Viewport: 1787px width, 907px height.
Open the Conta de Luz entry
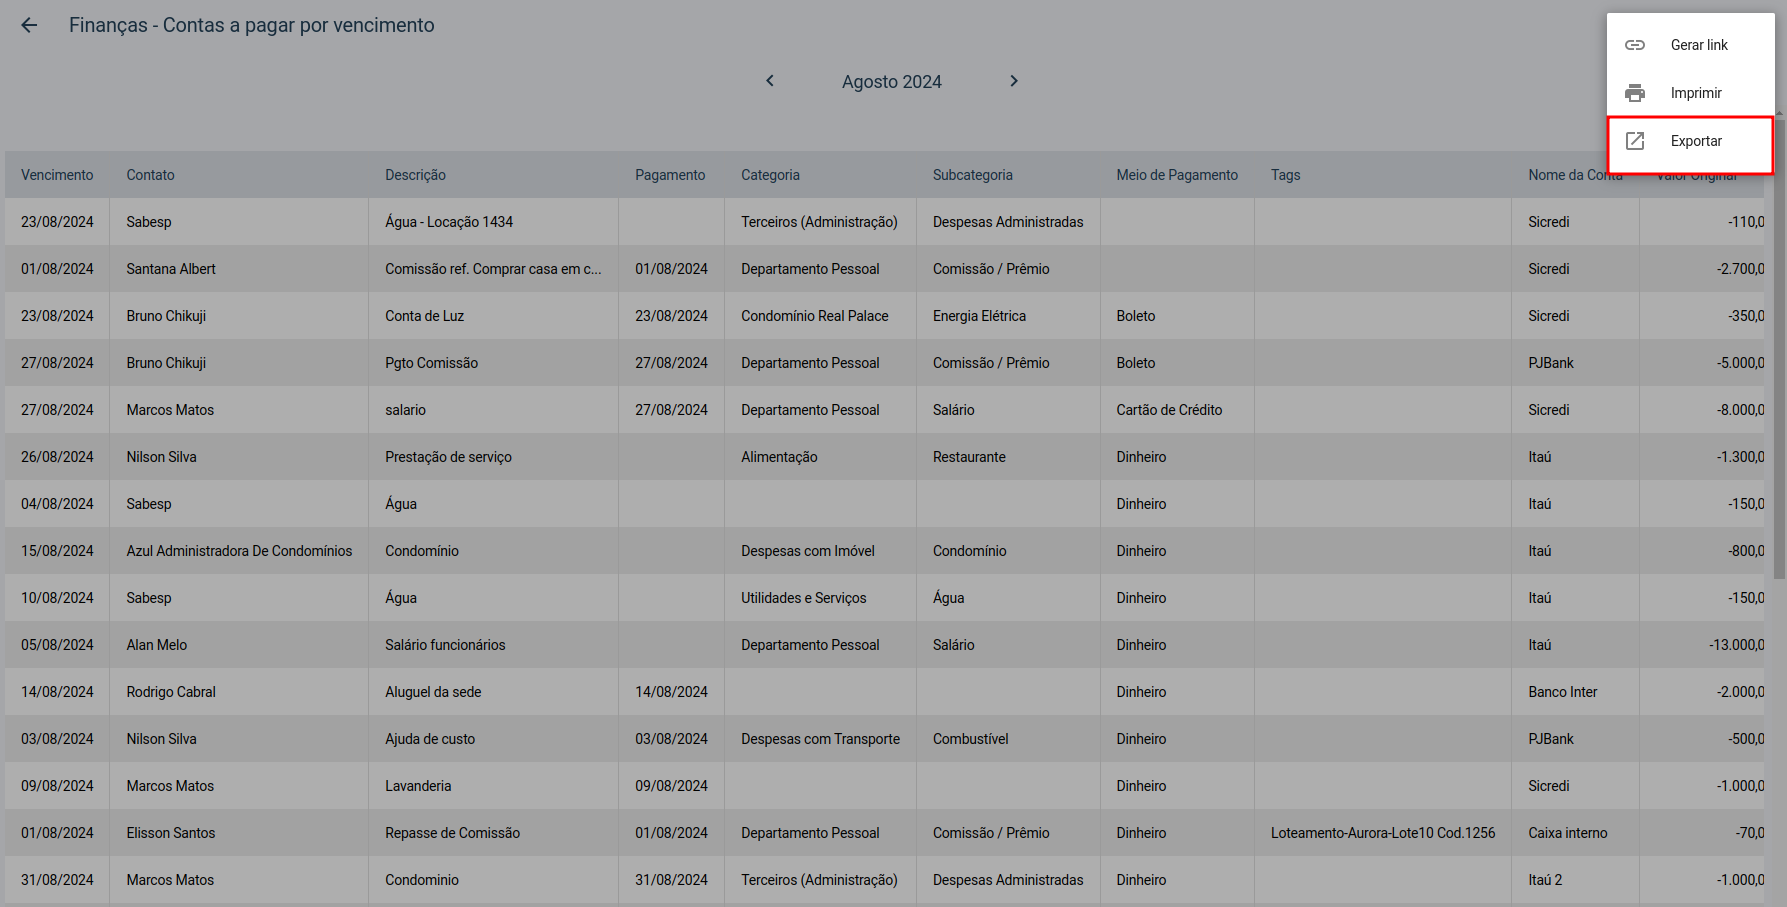click(424, 316)
